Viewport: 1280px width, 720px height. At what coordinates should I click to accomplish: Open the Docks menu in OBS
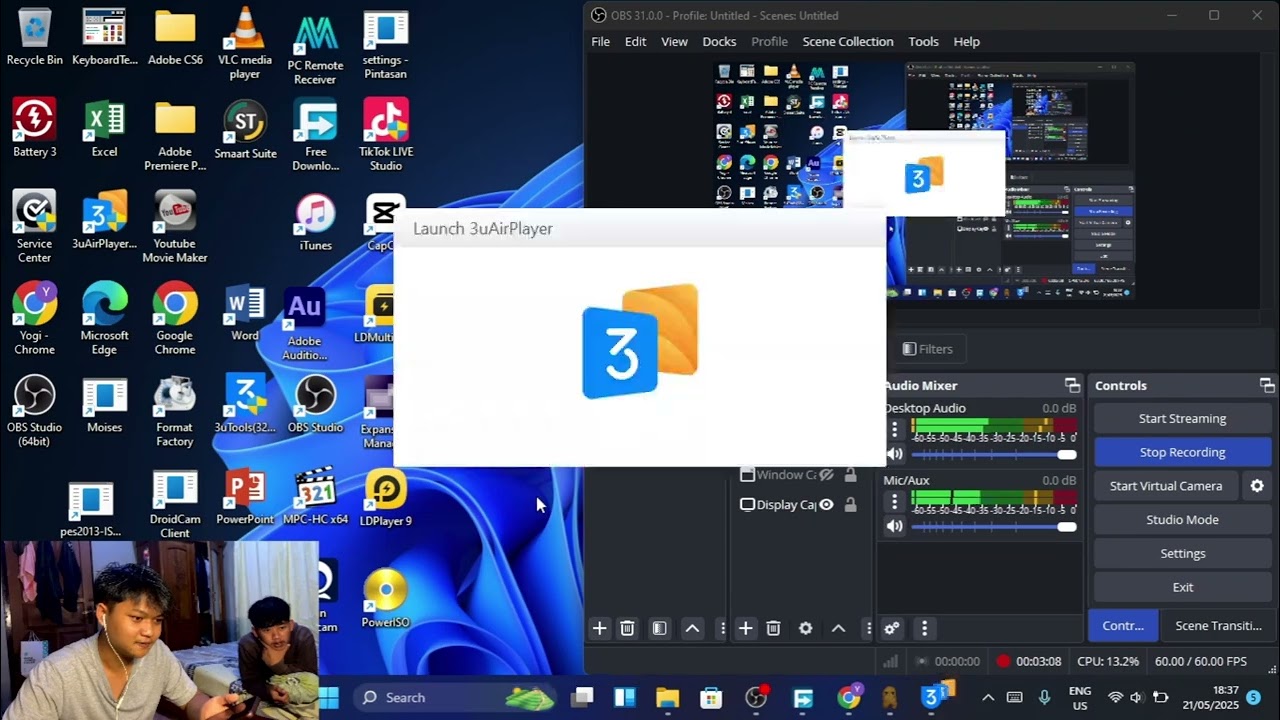point(719,42)
